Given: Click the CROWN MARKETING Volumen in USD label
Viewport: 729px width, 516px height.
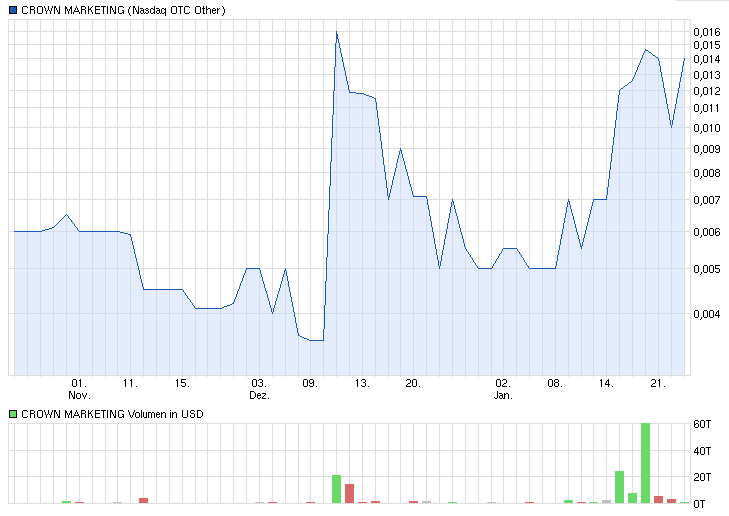Looking at the screenshot, I should 111,413.
